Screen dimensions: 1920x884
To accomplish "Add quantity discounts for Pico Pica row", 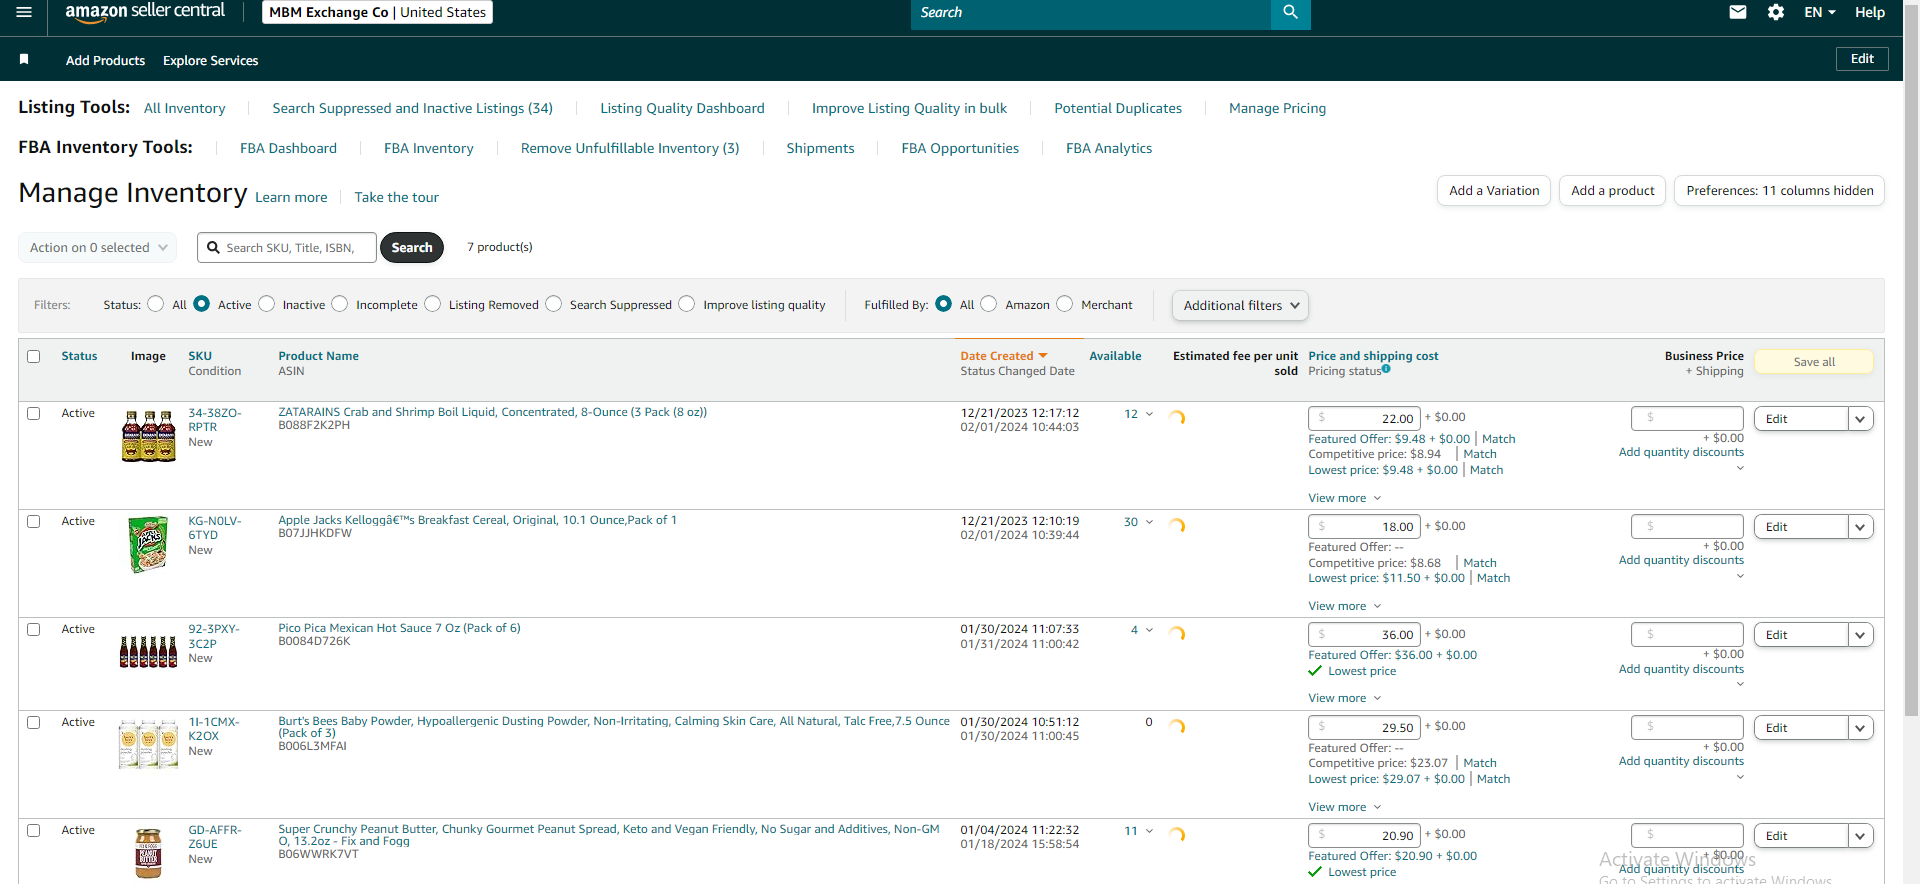I will [x=1681, y=669].
